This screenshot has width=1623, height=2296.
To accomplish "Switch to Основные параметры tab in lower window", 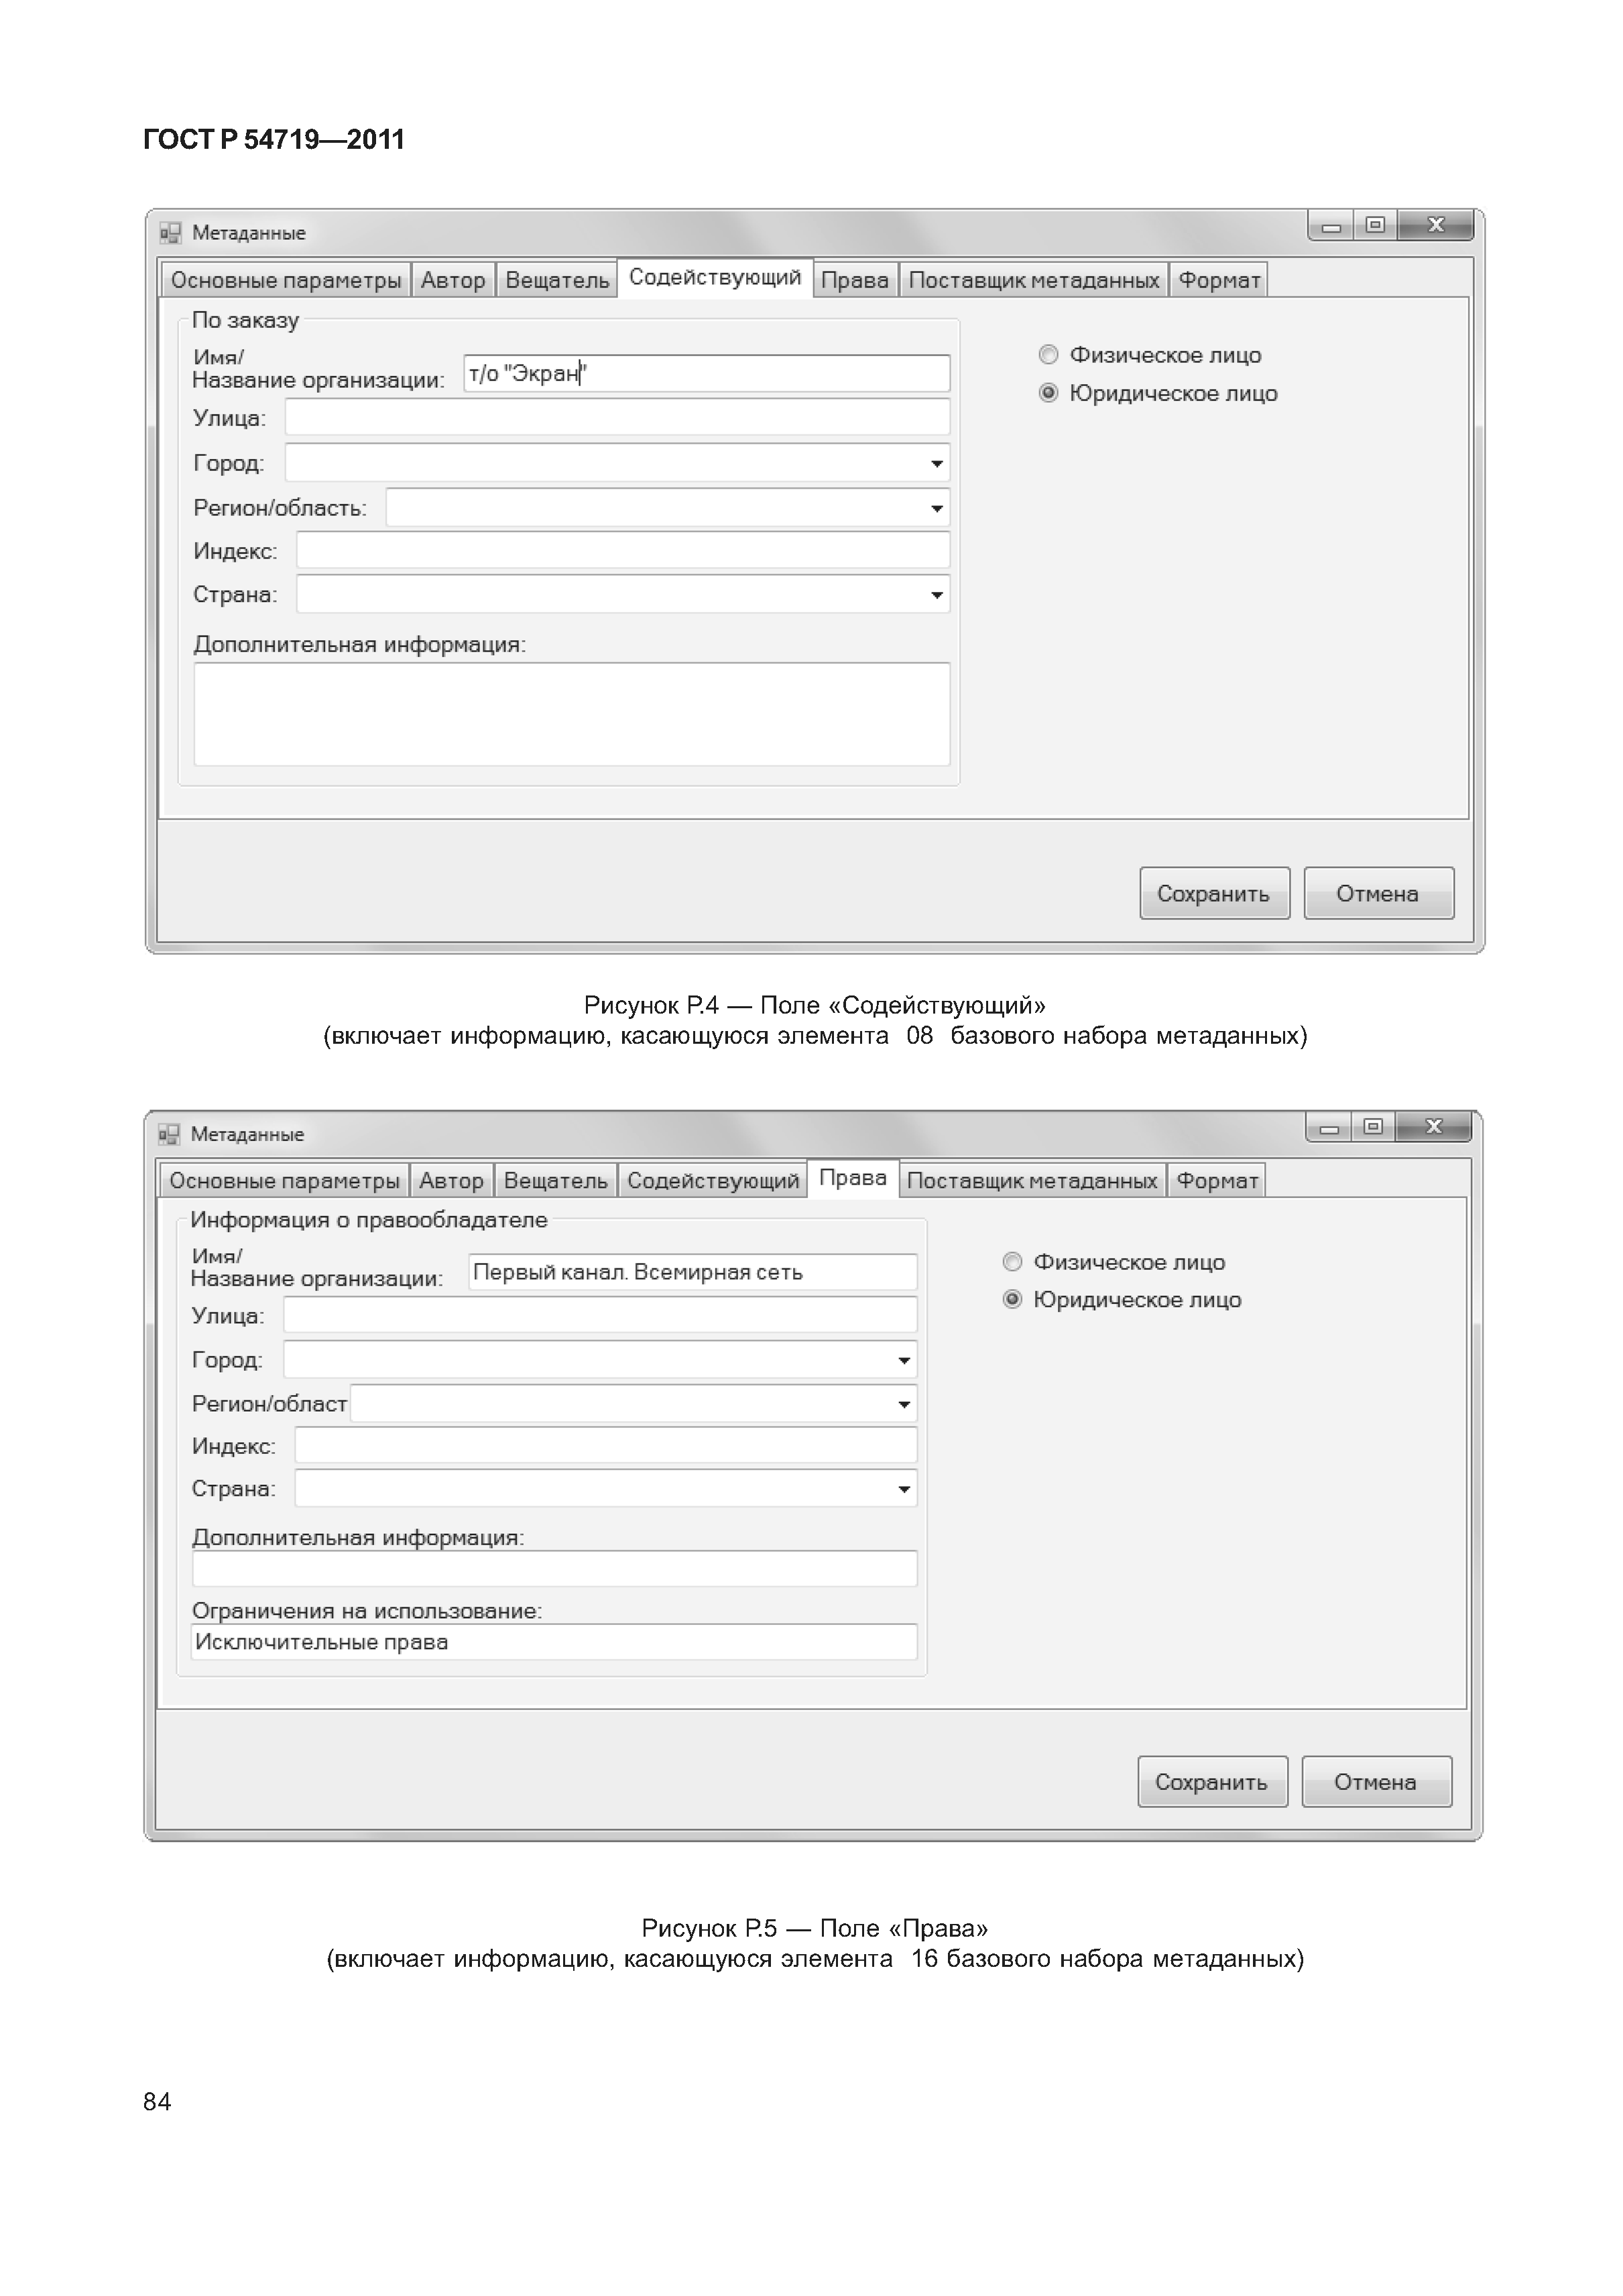I will tap(284, 1181).
